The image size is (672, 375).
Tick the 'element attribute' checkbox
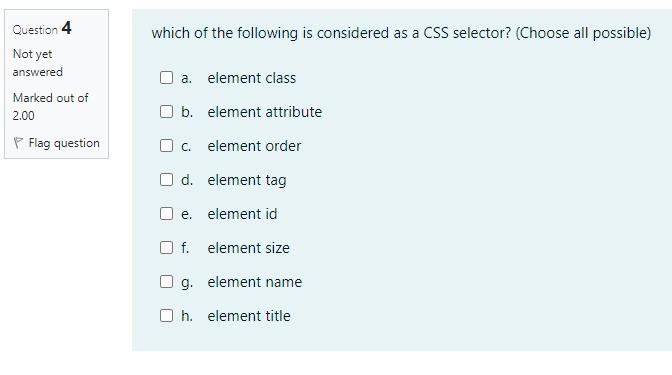(166, 111)
